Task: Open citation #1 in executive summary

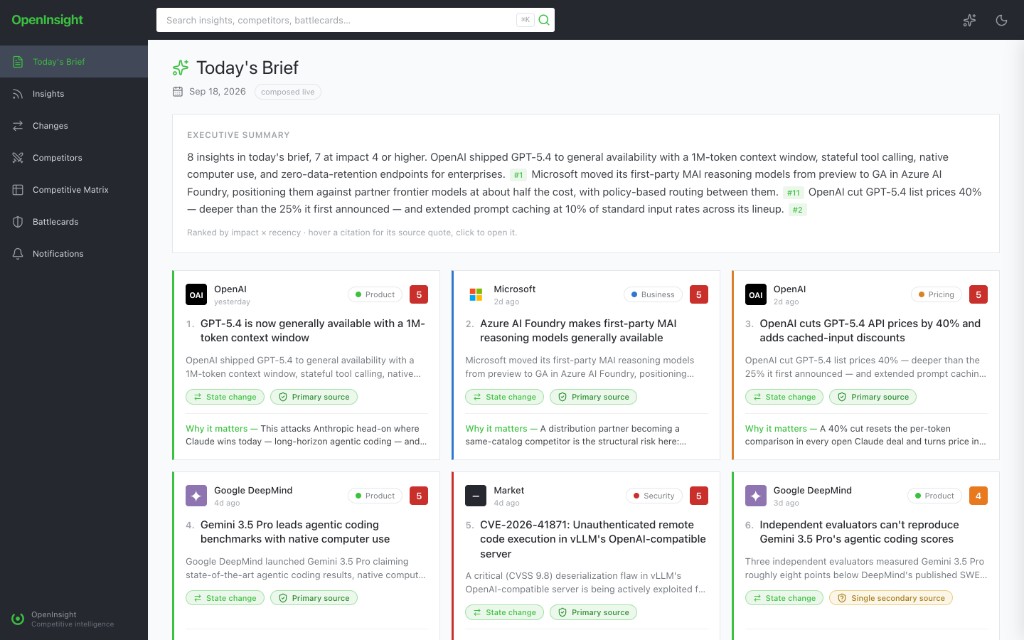Action: point(518,175)
